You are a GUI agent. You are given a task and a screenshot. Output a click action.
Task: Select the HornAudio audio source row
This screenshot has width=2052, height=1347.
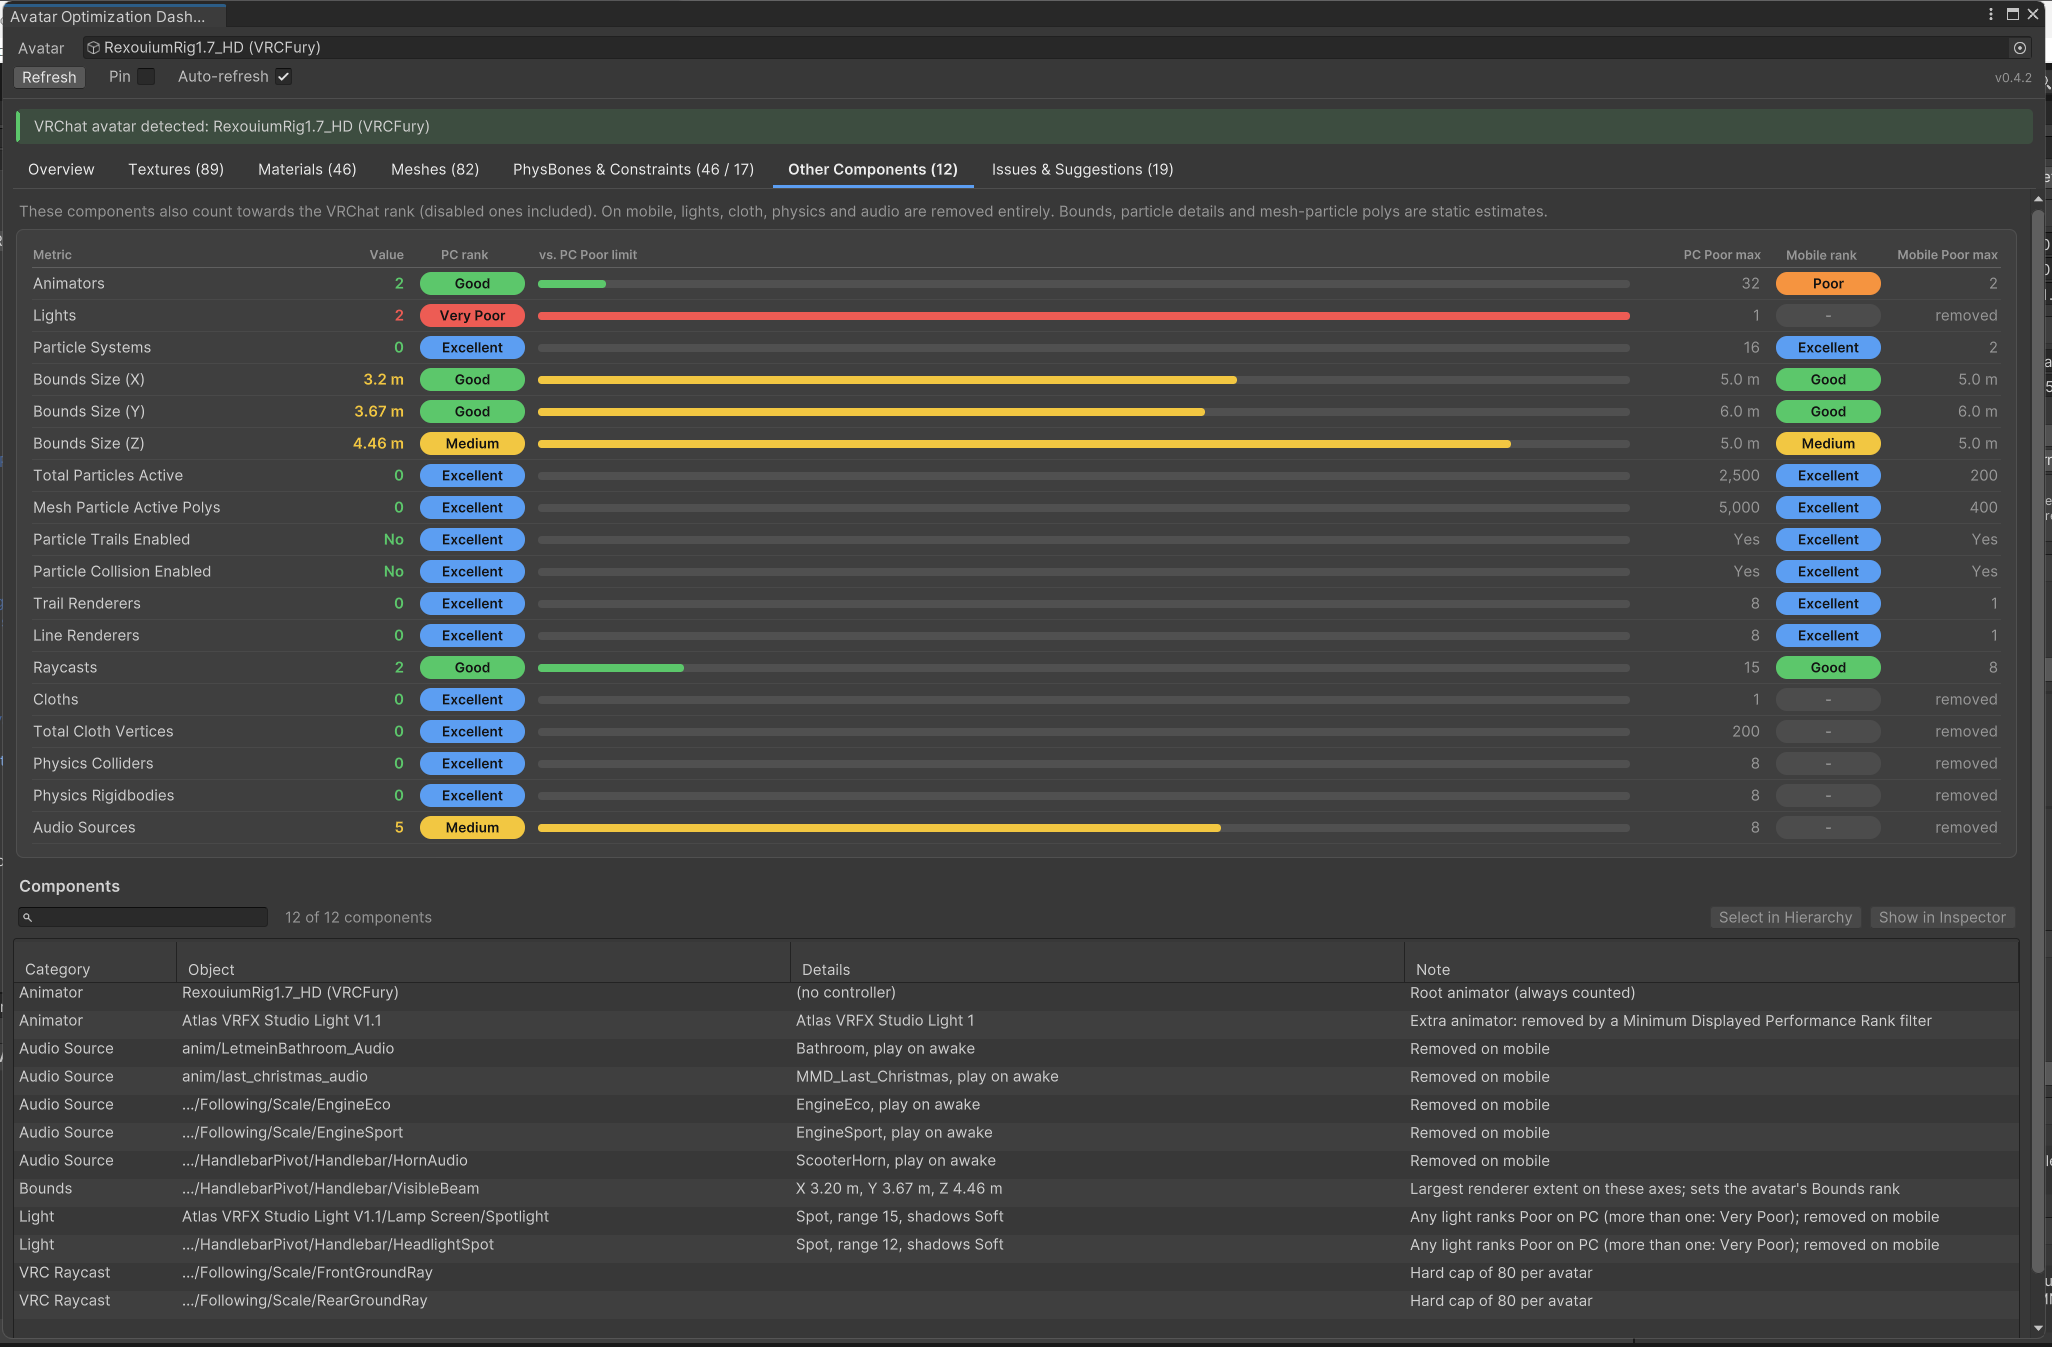(1016, 1161)
